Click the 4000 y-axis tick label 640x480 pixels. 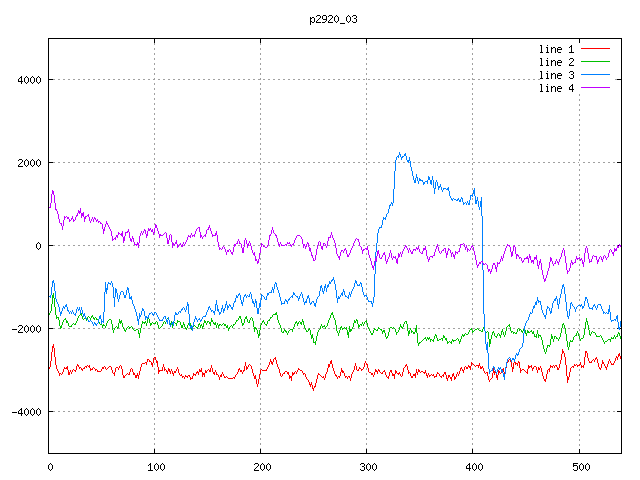pos(28,80)
